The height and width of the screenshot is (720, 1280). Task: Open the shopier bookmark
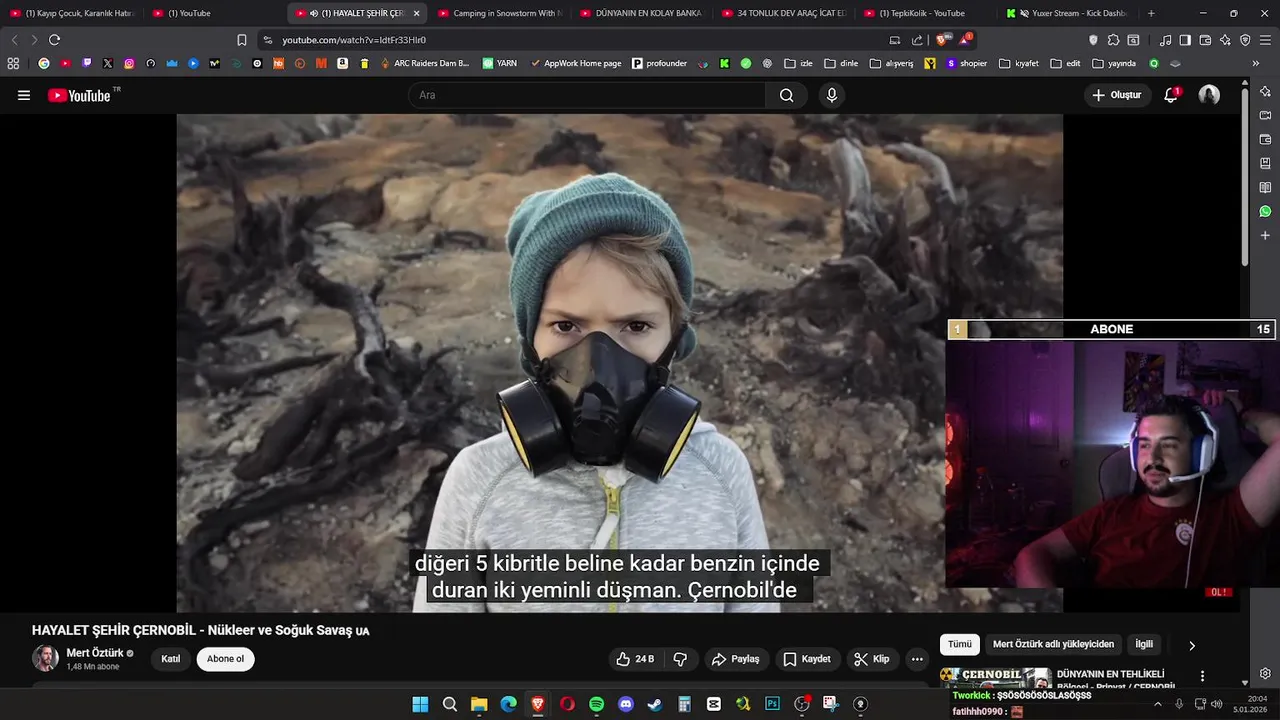(x=966, y=63)
